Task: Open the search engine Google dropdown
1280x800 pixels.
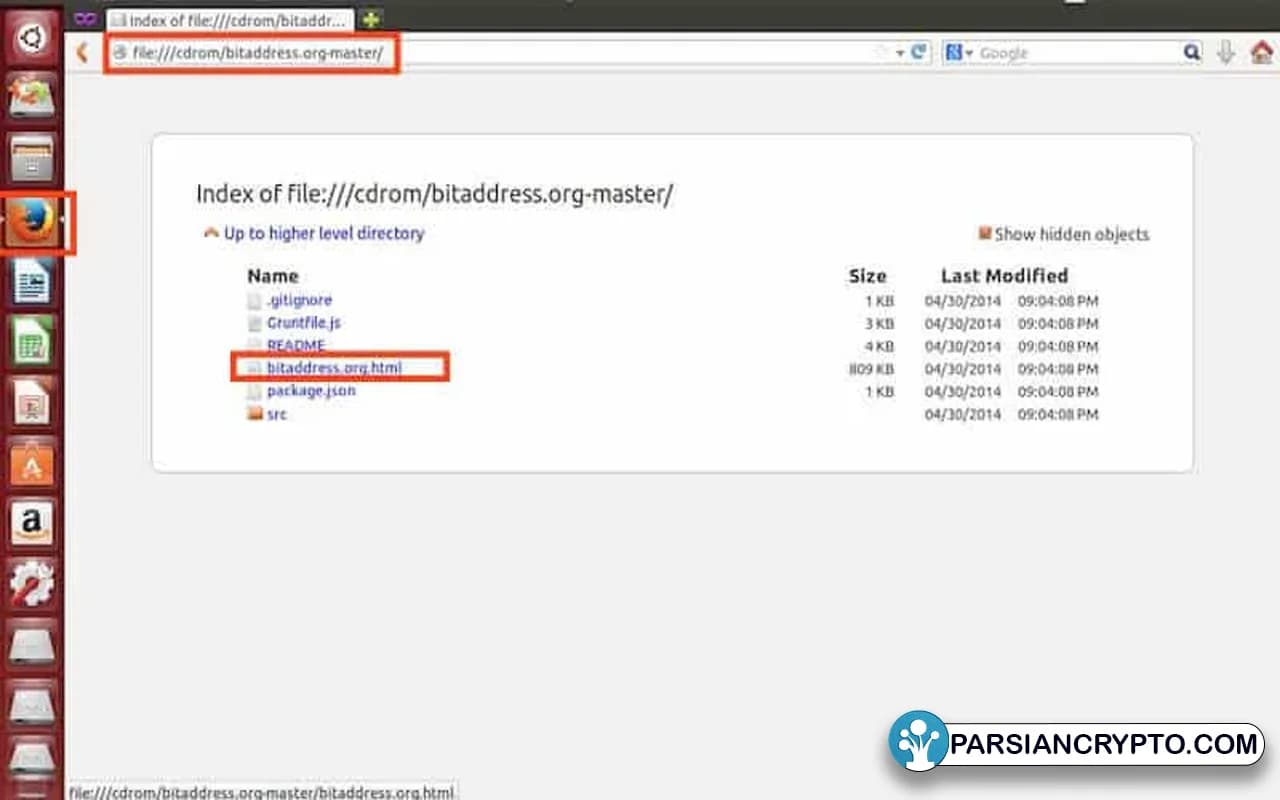Action: [x=960, y=53]
